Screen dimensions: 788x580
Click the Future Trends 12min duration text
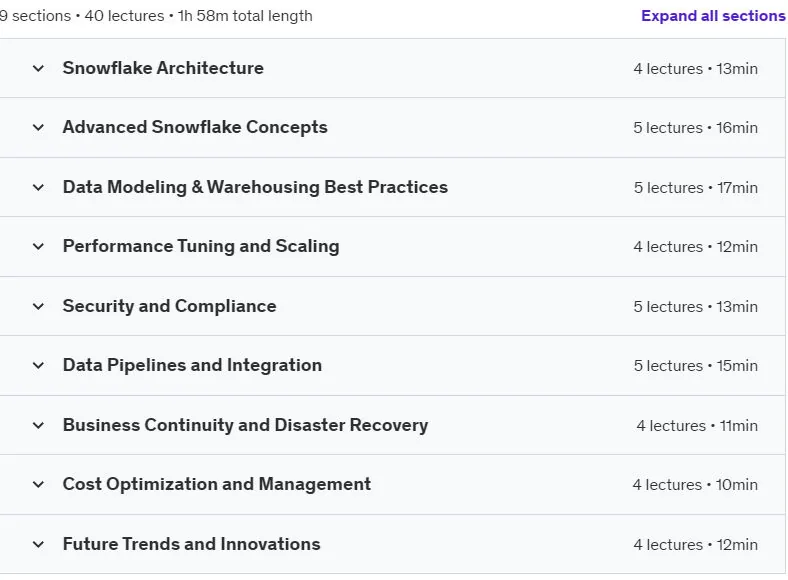tap(737, 545)
